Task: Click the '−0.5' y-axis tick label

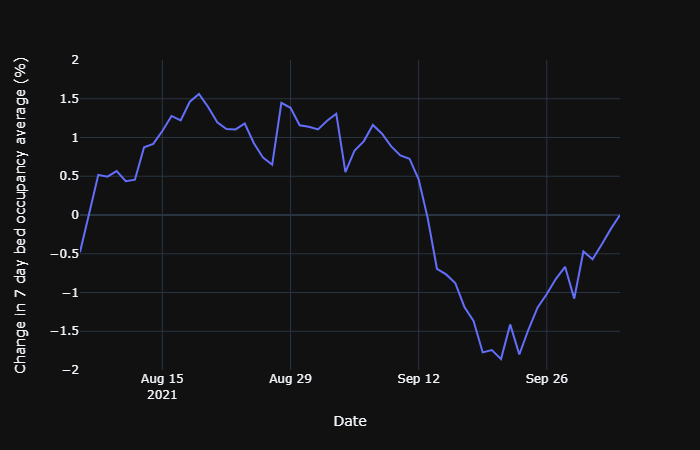Action: 64,253
